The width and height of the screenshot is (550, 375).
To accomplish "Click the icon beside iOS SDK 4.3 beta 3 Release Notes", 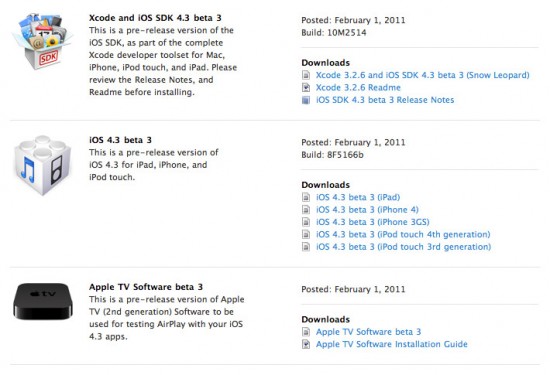I will pos(306,100).
